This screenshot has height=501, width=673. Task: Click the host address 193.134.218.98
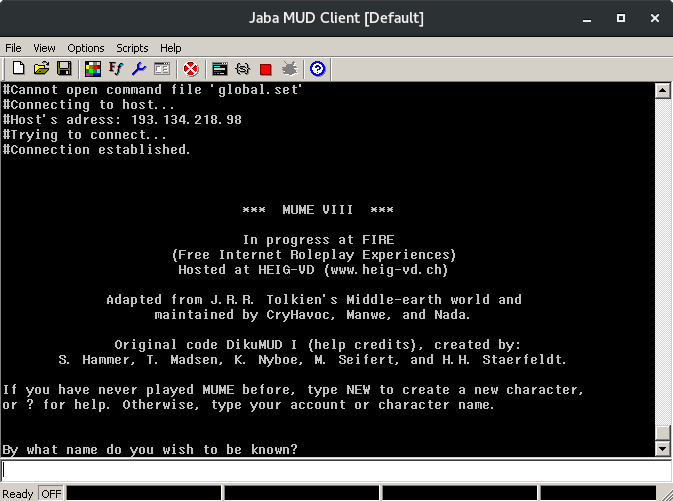point(186,120)
